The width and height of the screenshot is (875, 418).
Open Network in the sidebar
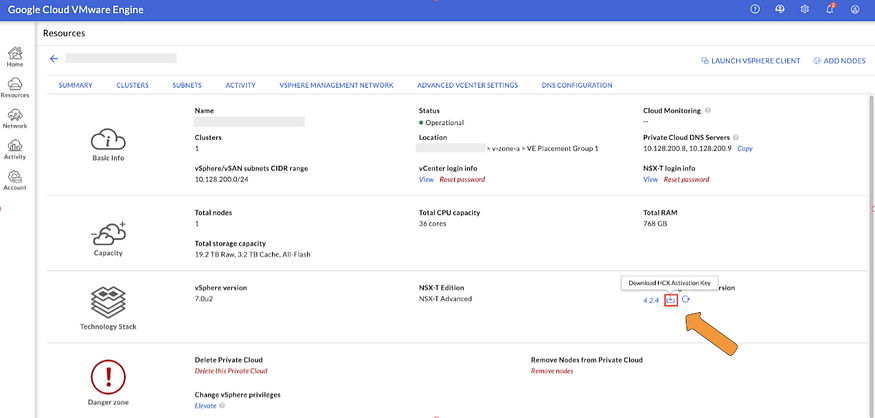15,118
